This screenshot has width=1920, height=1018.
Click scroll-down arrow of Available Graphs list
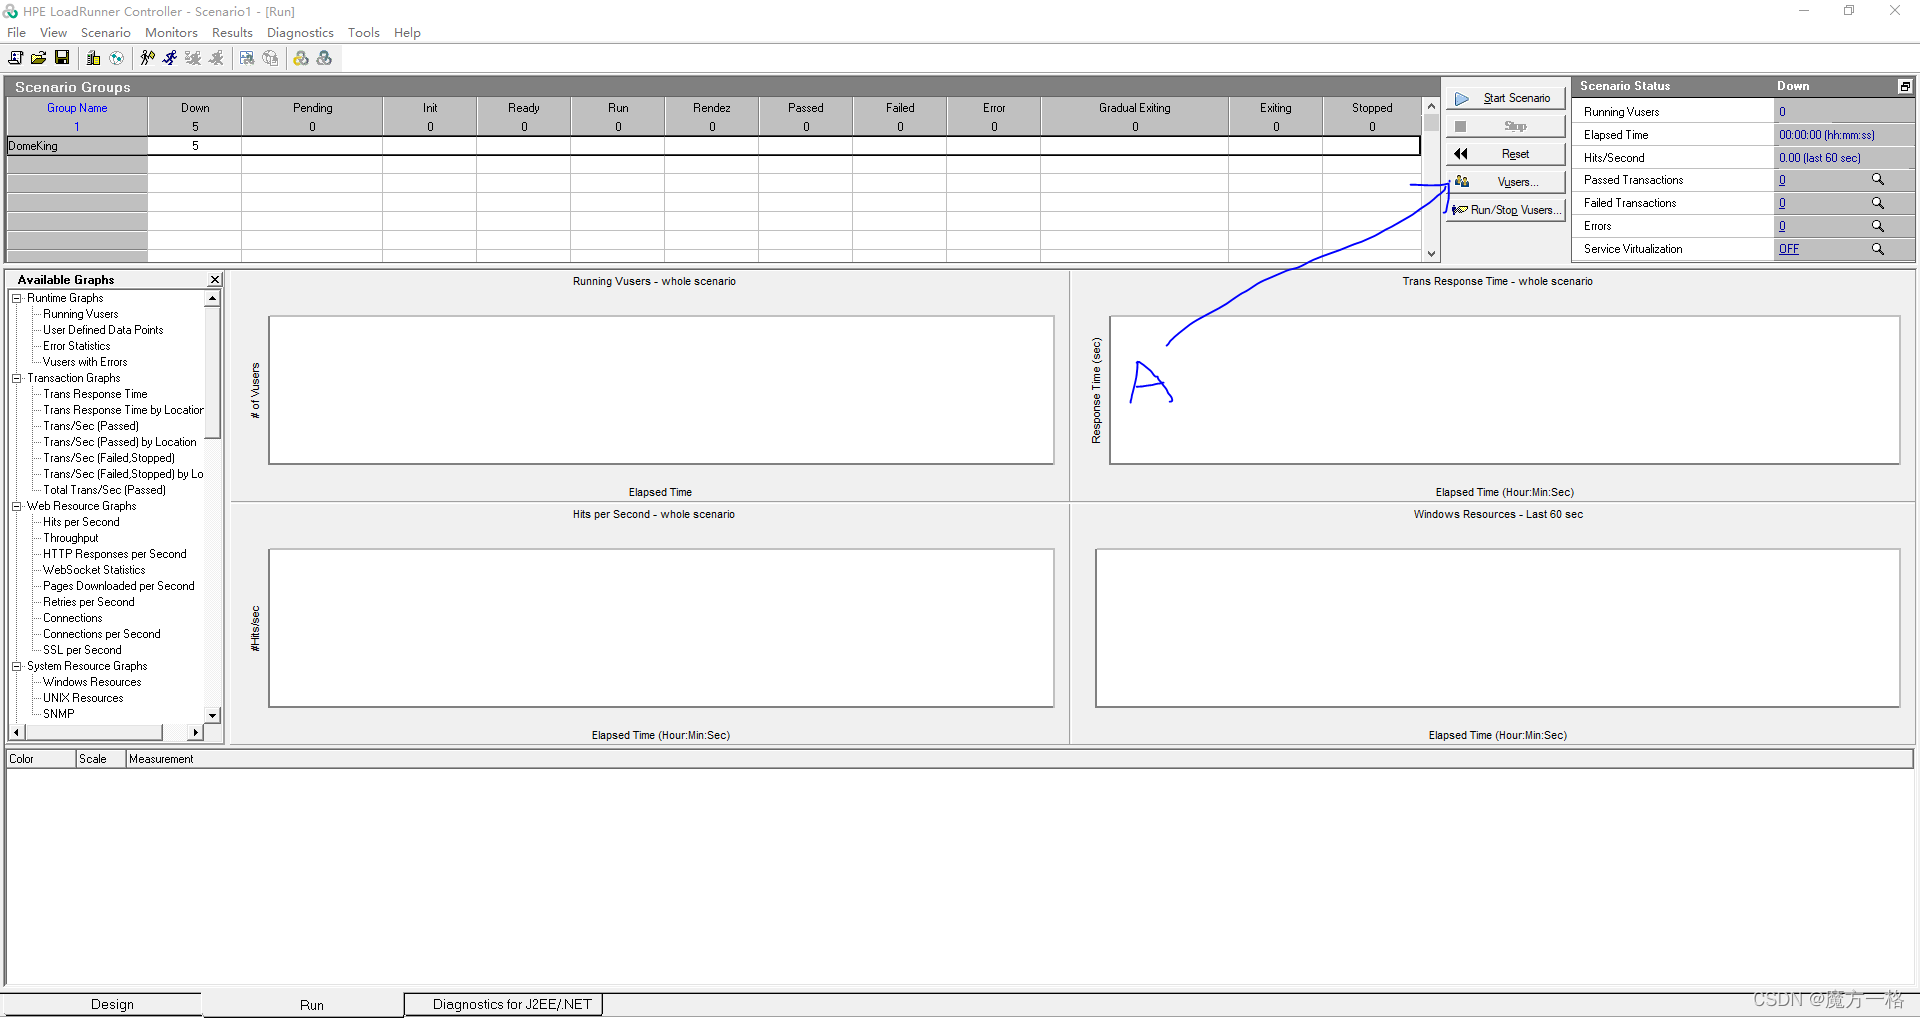point(212,715)
